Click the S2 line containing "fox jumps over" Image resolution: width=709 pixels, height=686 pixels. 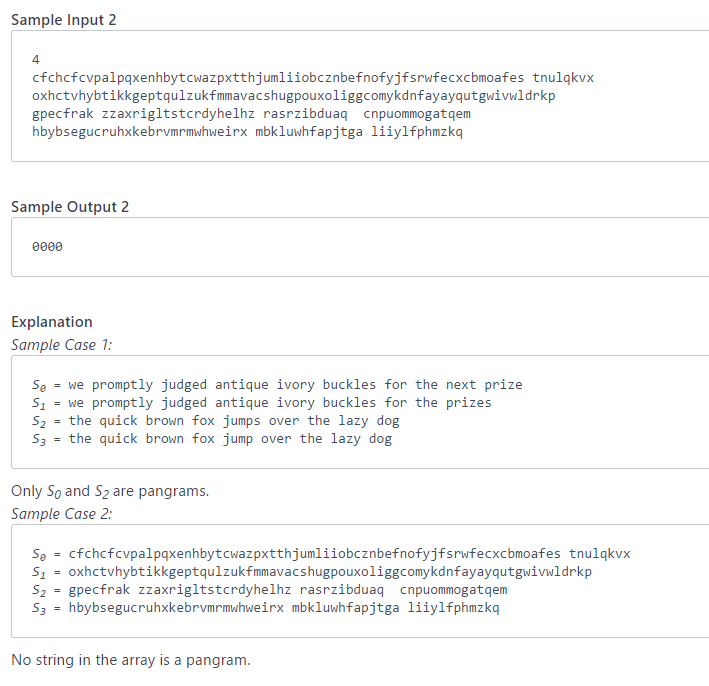tap(215, 420)
